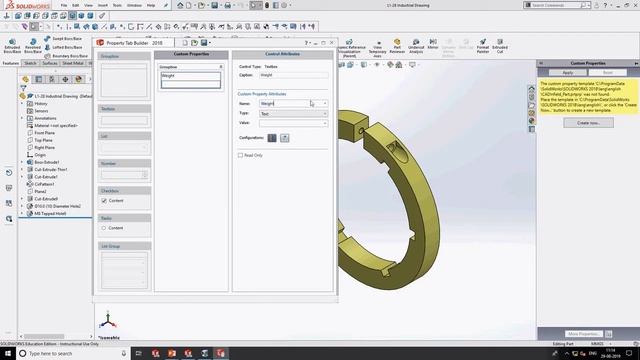Image resolution: width=640 pixels, height=360 pixels.
Task: Click the Windows search box
Action: point(73,353)
